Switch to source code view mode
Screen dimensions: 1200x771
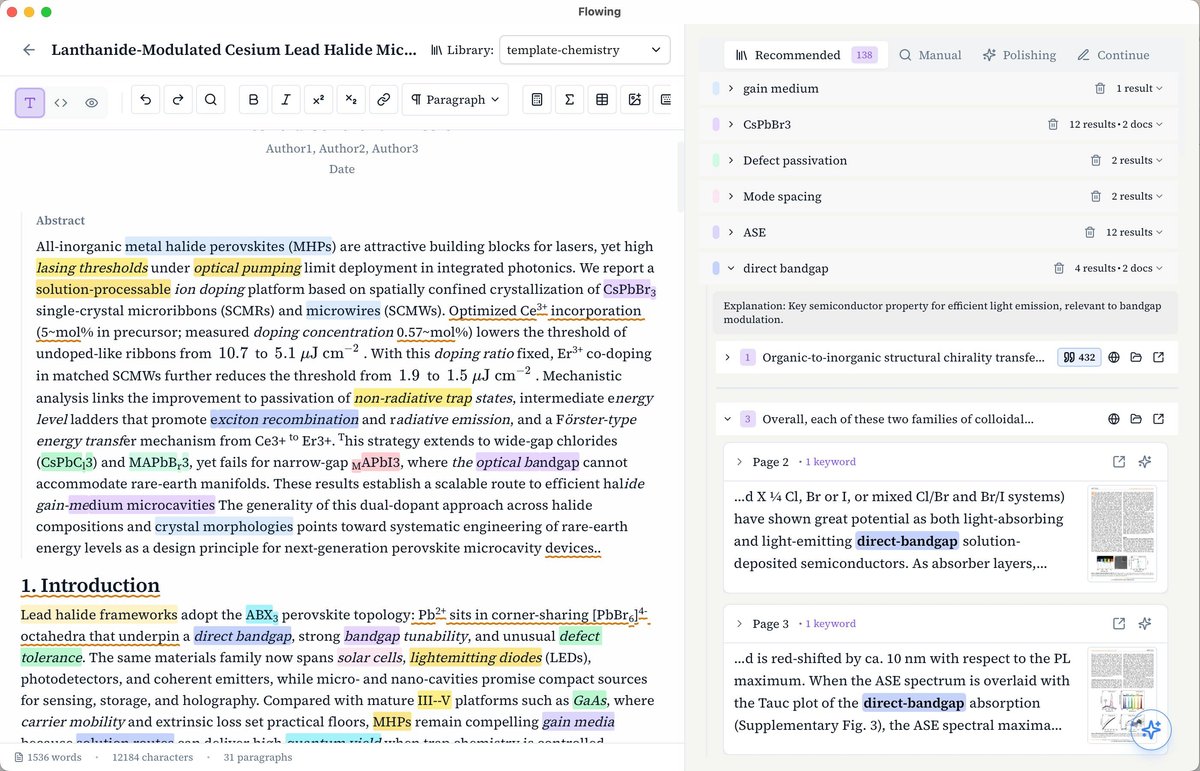coord(60,102)
